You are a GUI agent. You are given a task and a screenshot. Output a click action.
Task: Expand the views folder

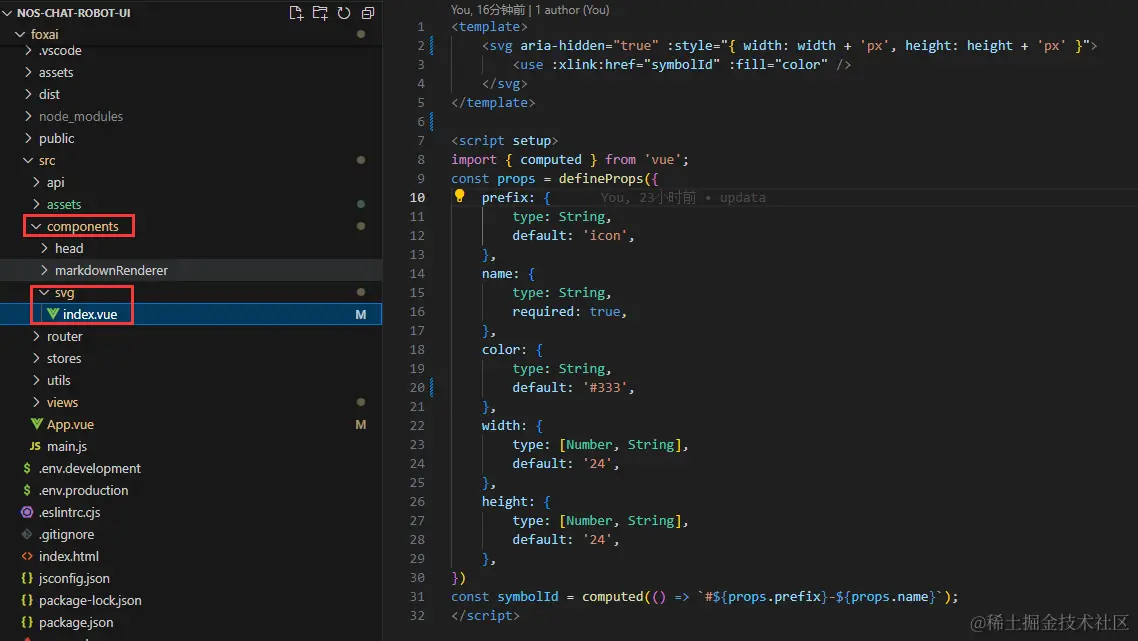point(36,402)
